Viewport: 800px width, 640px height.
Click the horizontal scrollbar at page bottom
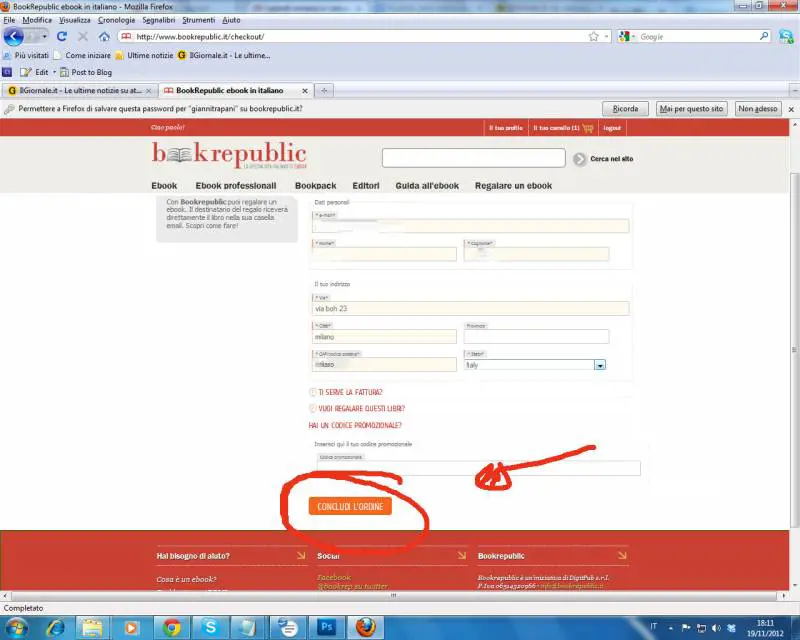(393, 595)
